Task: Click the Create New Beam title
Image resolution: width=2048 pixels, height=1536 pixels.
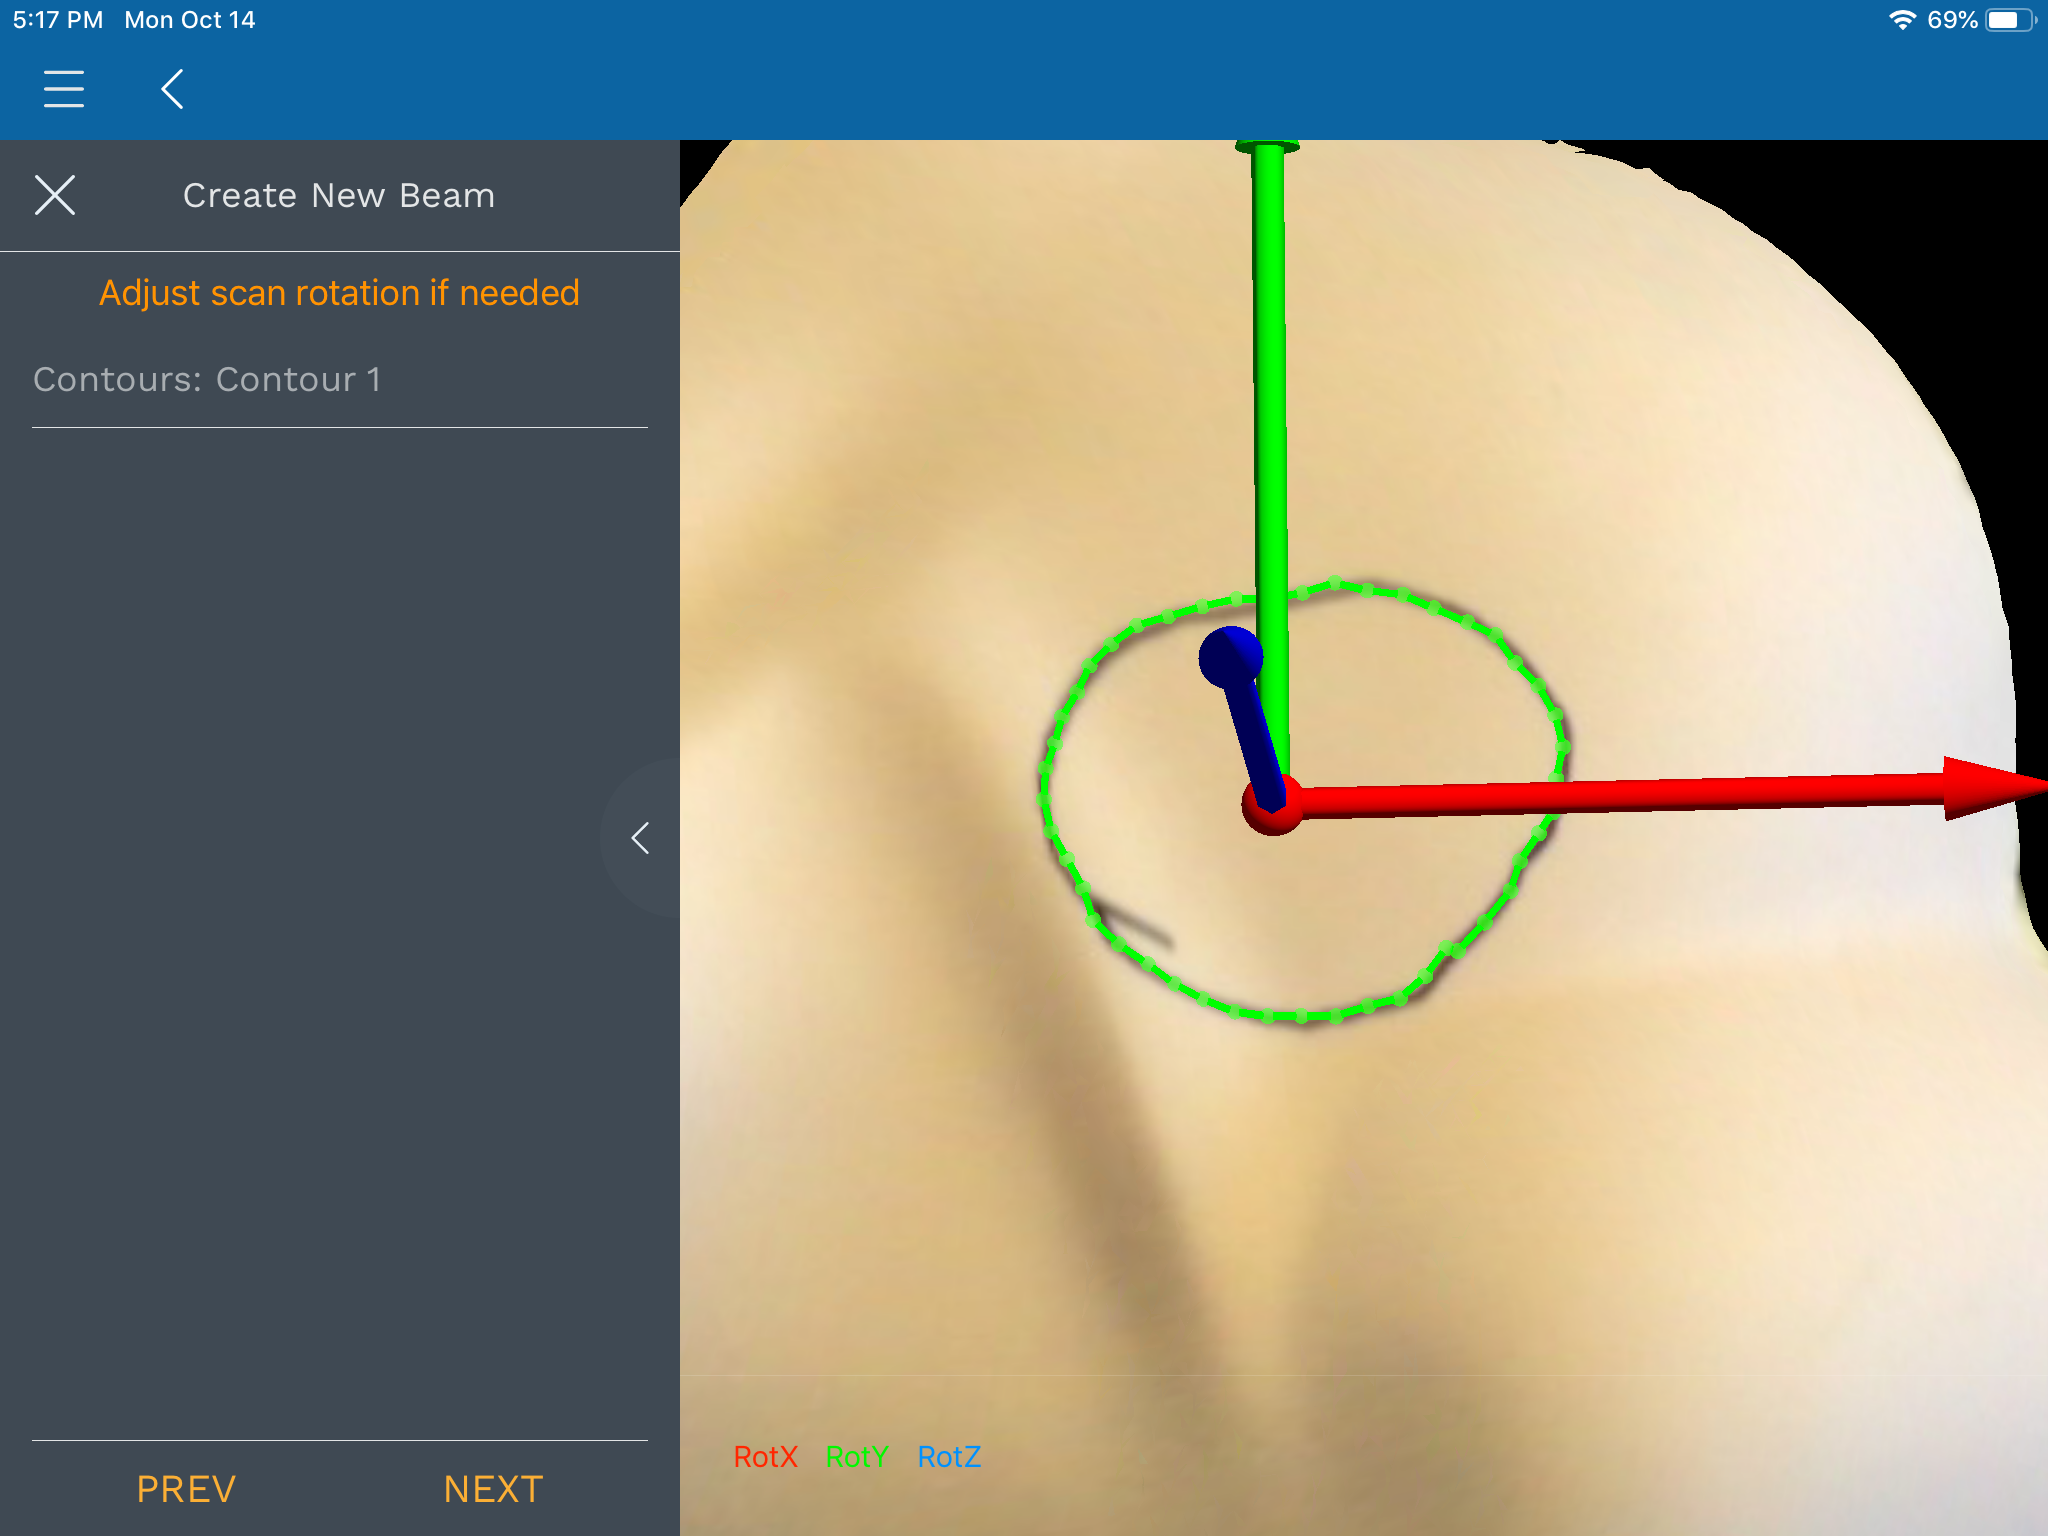Action: point(339,195)
